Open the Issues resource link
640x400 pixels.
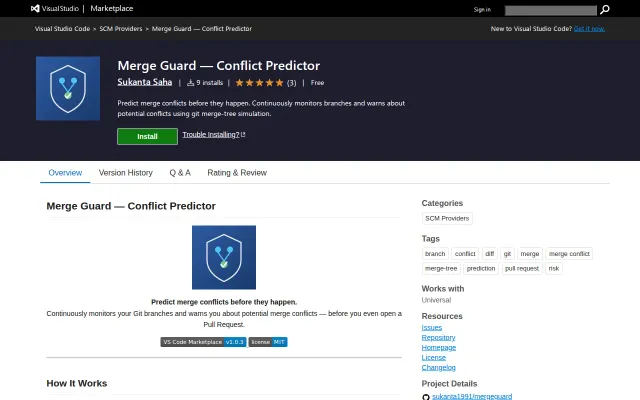[x=432, y=327]
